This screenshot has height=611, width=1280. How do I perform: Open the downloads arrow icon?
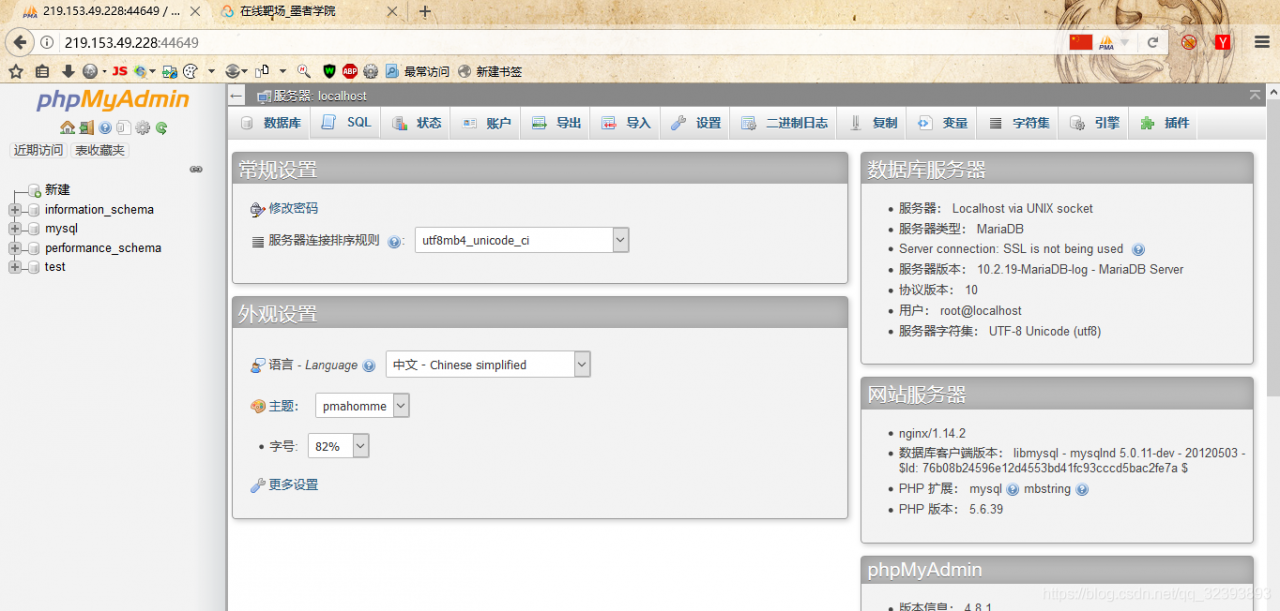coord(68,71)
